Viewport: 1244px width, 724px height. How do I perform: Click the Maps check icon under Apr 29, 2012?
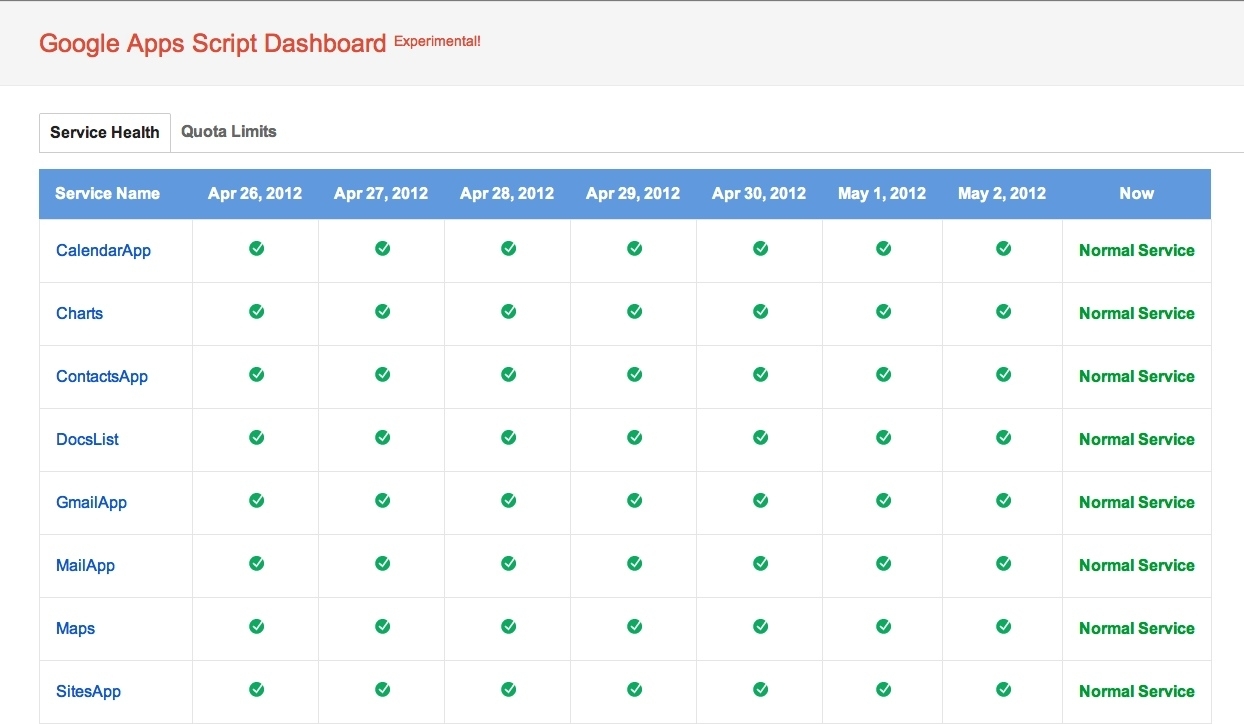[x=634, y=626]
